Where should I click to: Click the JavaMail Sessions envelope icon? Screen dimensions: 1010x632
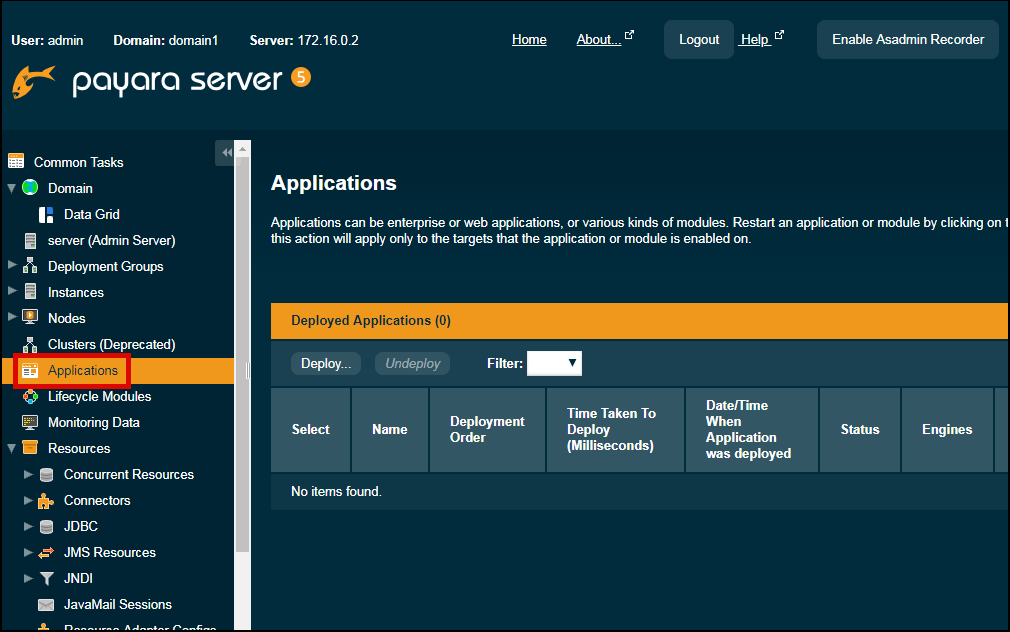click(46, 604)
